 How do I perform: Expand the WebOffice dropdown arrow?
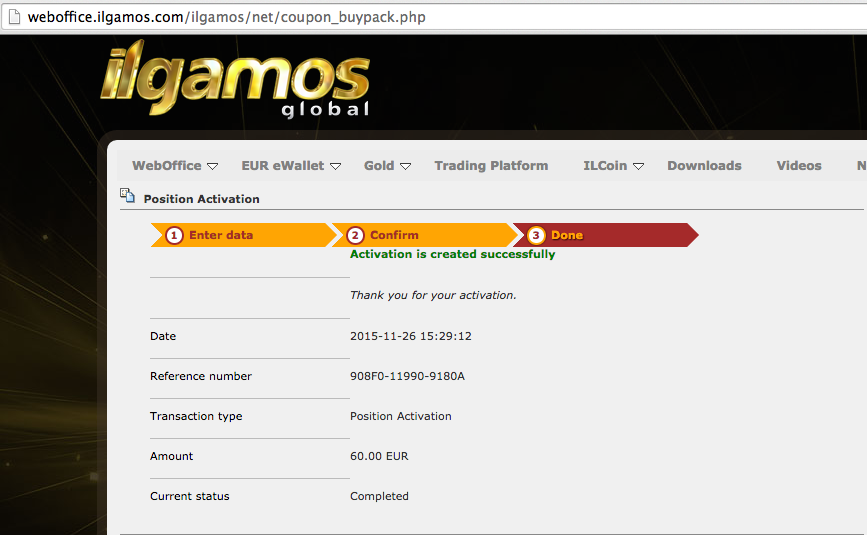(x=213, y=166)
